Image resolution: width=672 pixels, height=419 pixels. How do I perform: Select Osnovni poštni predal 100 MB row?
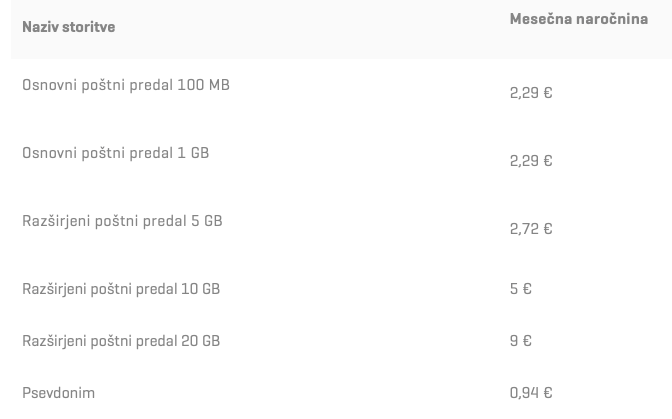point(342,93)
